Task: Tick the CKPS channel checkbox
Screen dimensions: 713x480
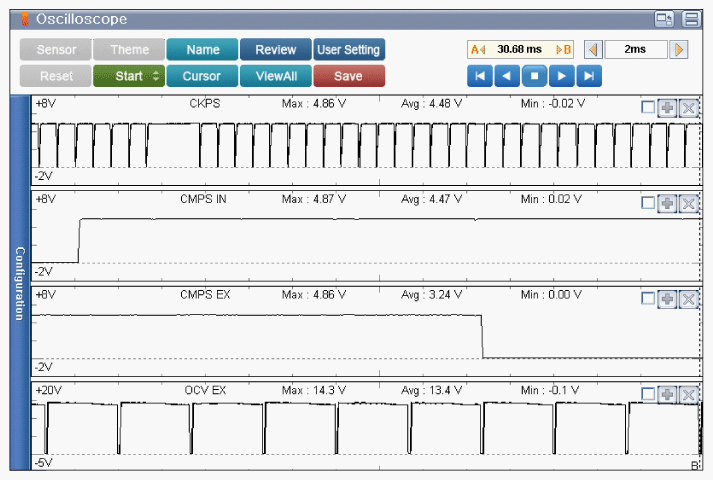Action: pos(648,108)
